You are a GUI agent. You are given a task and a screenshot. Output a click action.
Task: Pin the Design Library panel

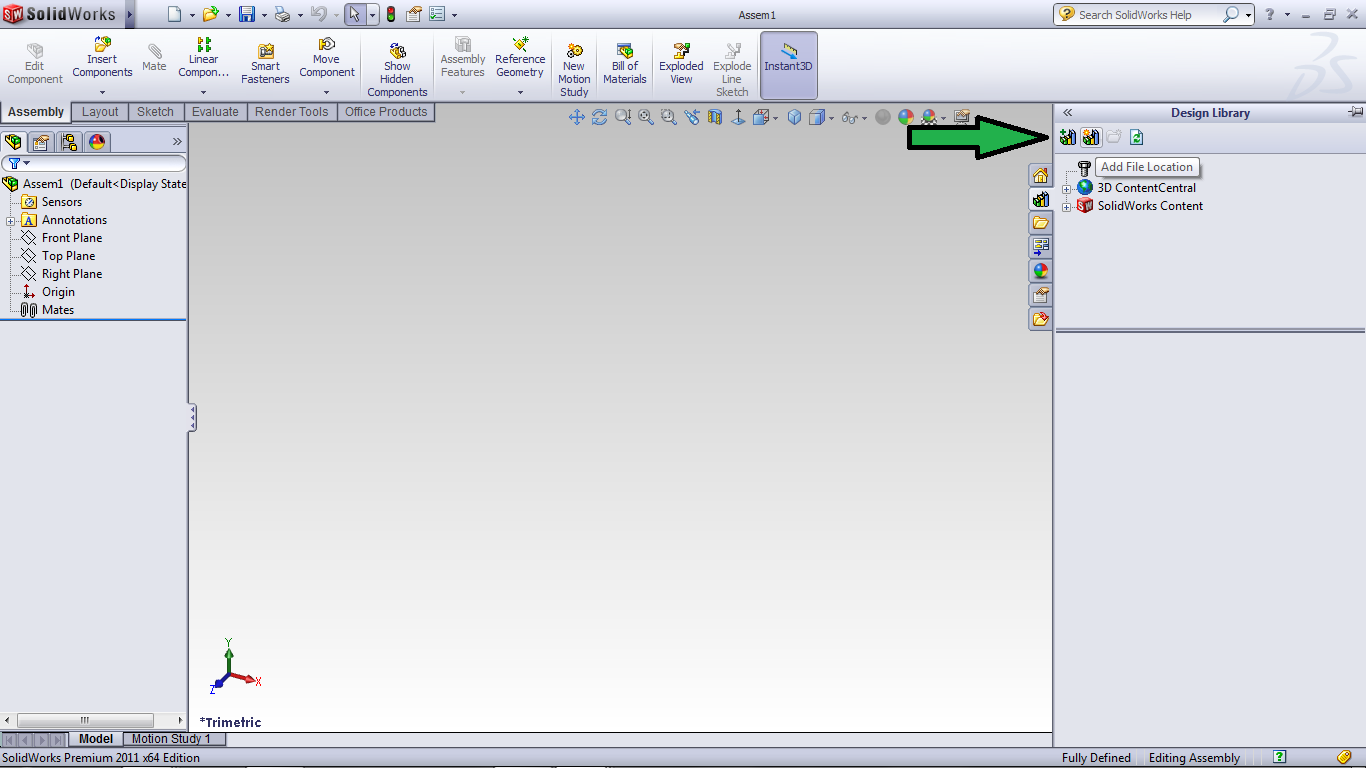coord(1355,112)
